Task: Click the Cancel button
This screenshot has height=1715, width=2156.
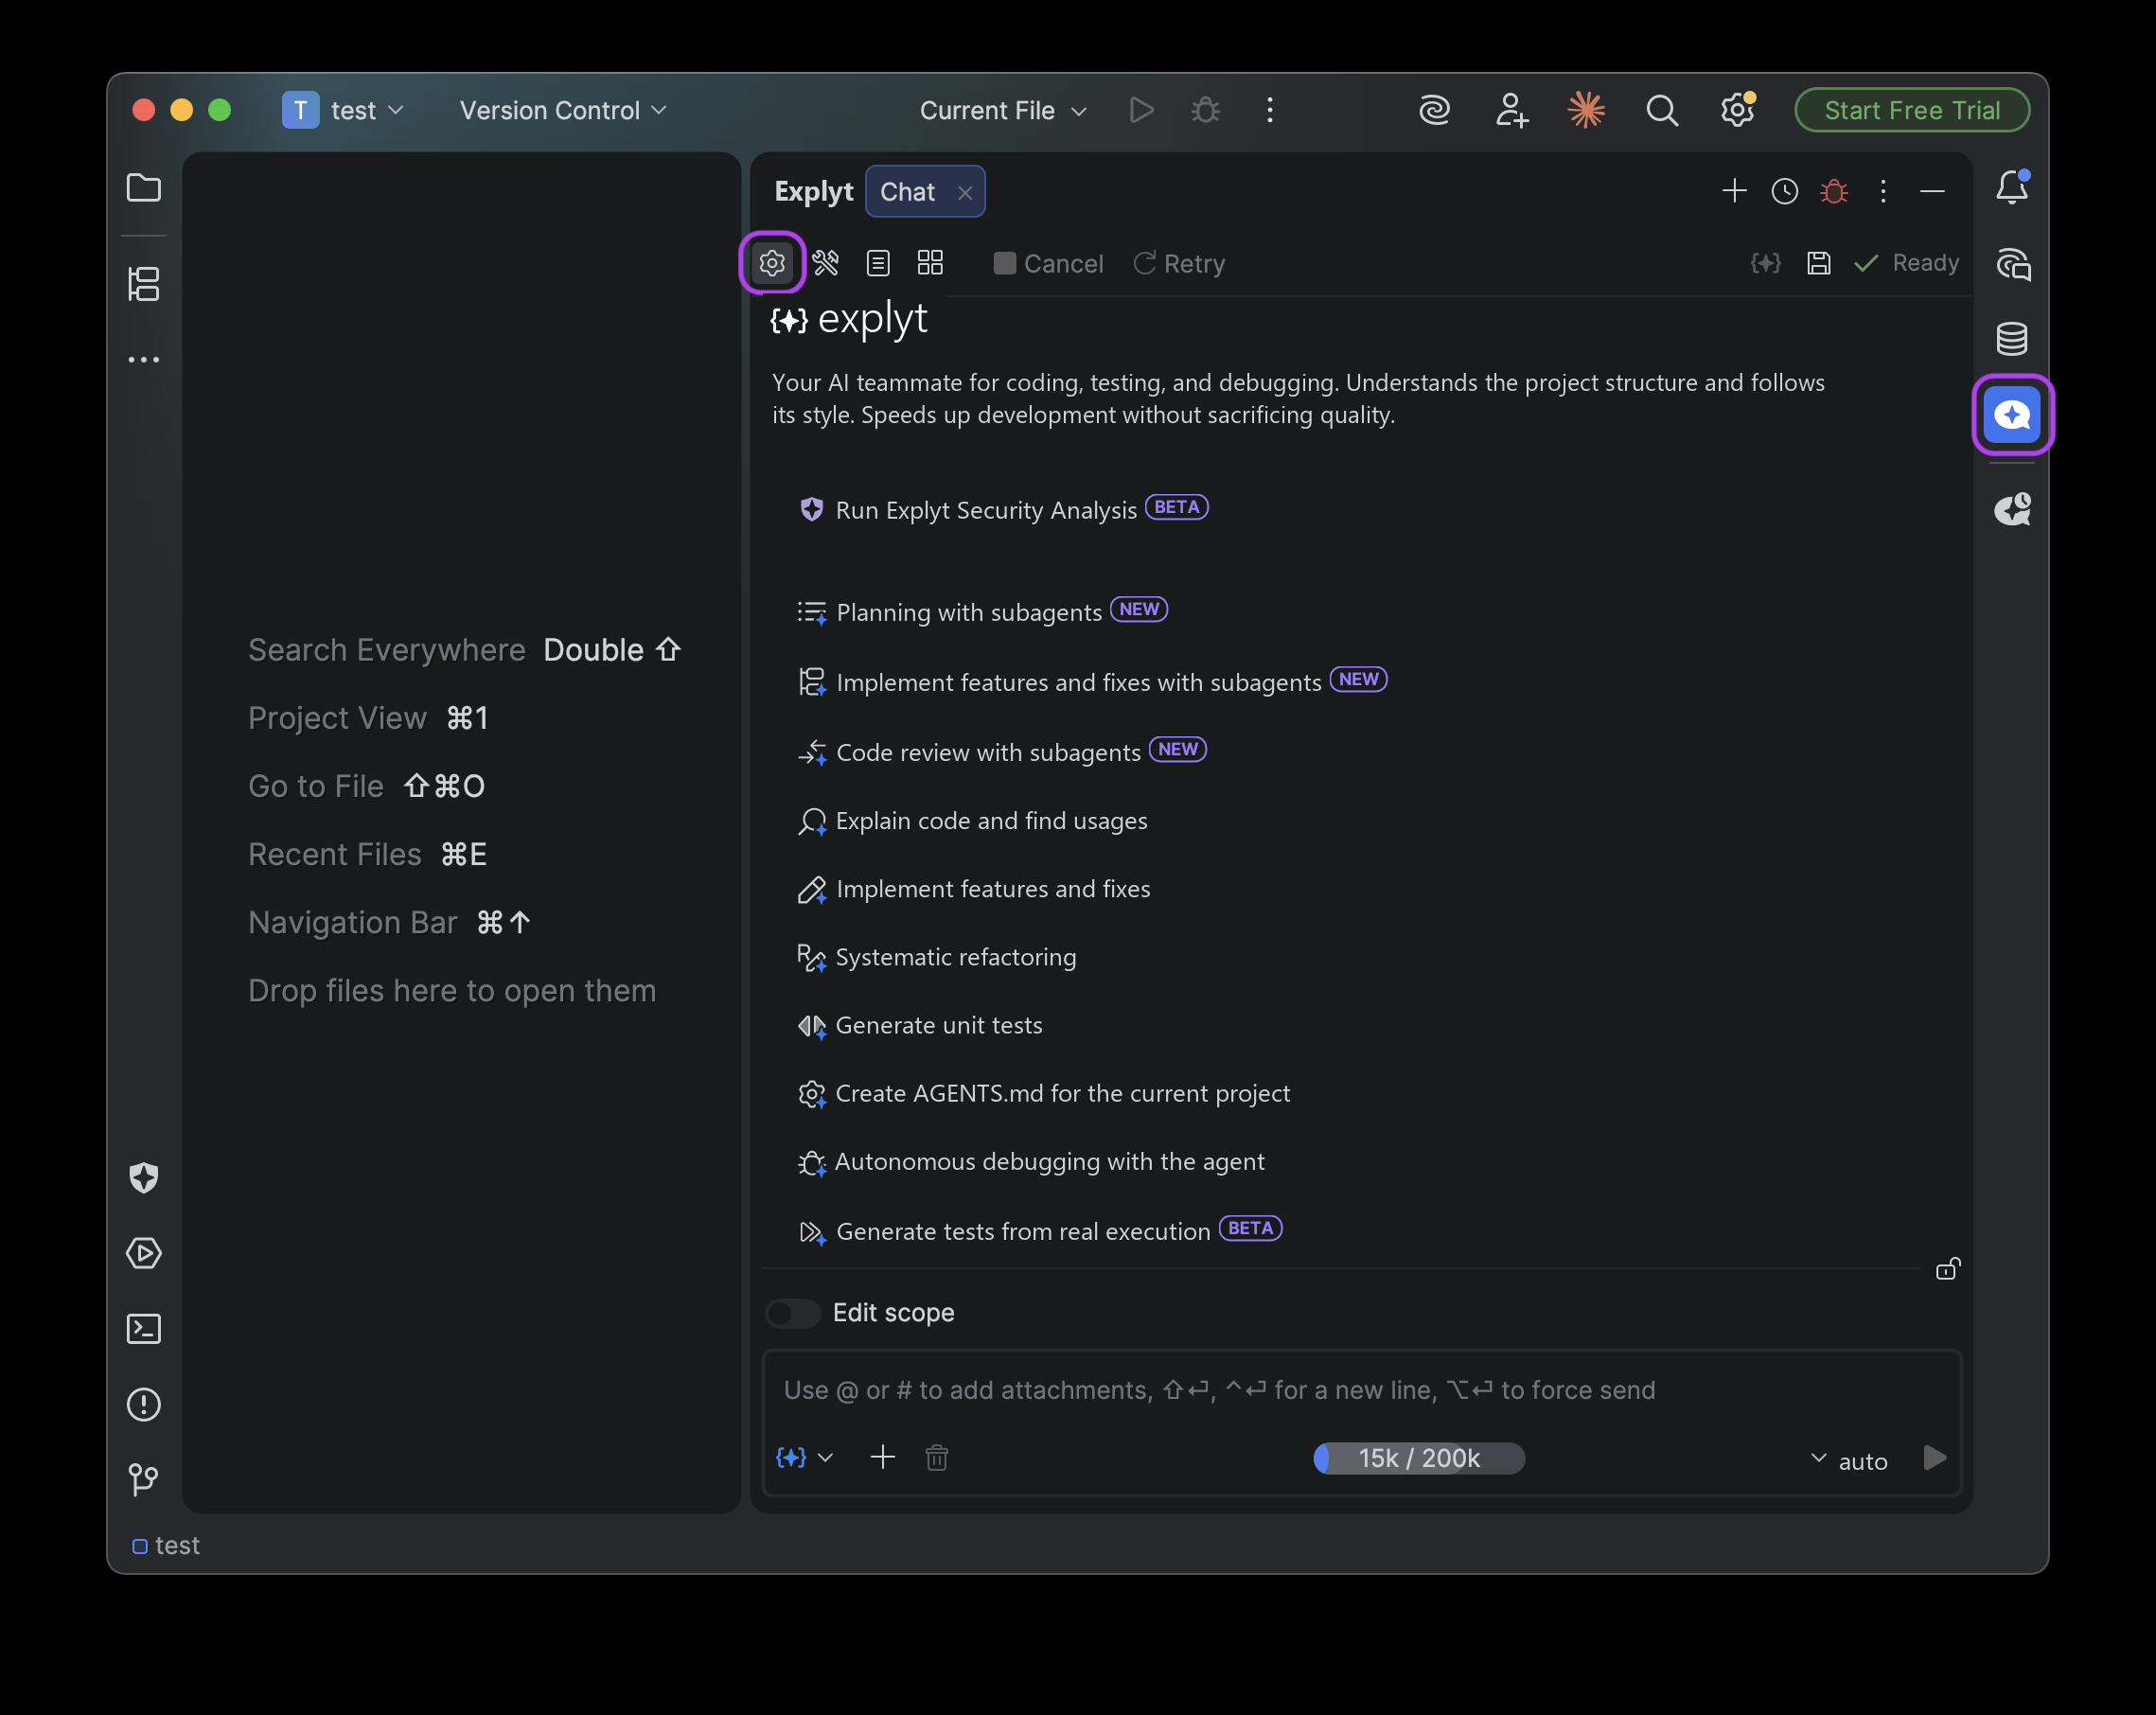Action: pyautogui.click(x=1048, y=263)
